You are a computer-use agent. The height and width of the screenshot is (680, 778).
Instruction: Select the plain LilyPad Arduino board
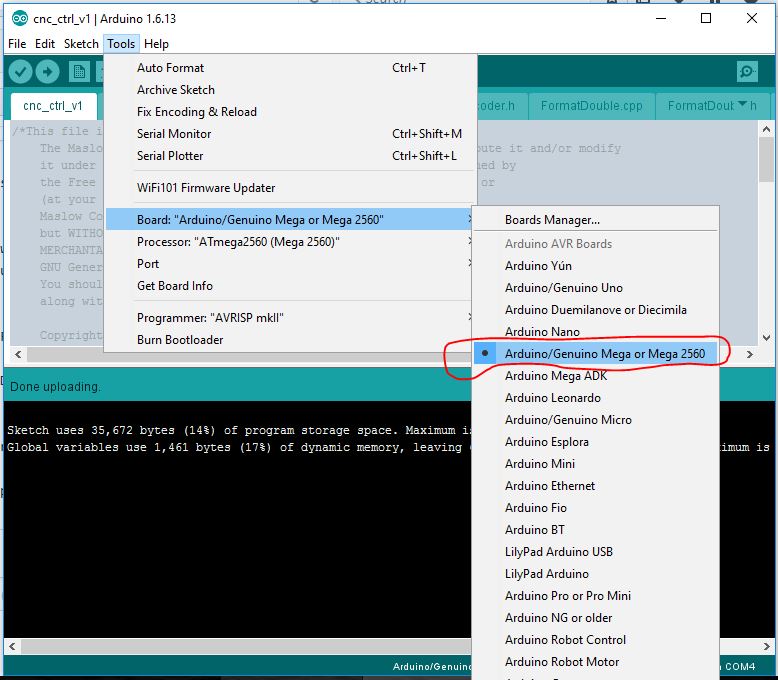(x=595, y=574)
